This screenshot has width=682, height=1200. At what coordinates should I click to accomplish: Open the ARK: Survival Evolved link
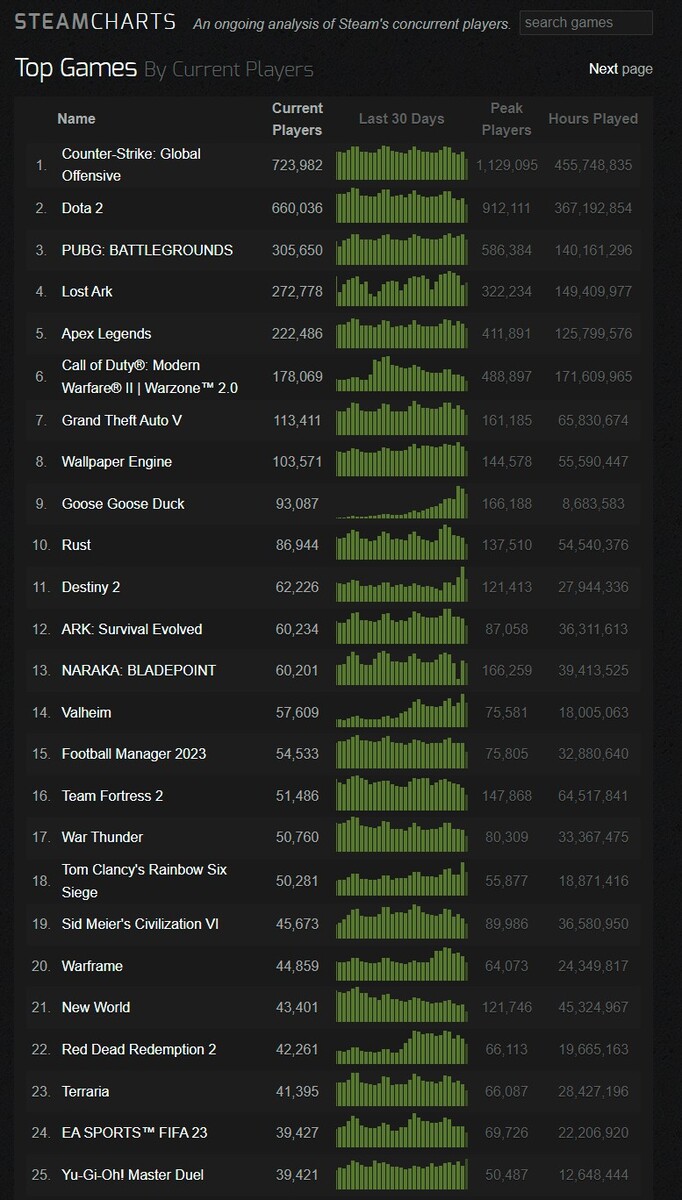point(132,629)
